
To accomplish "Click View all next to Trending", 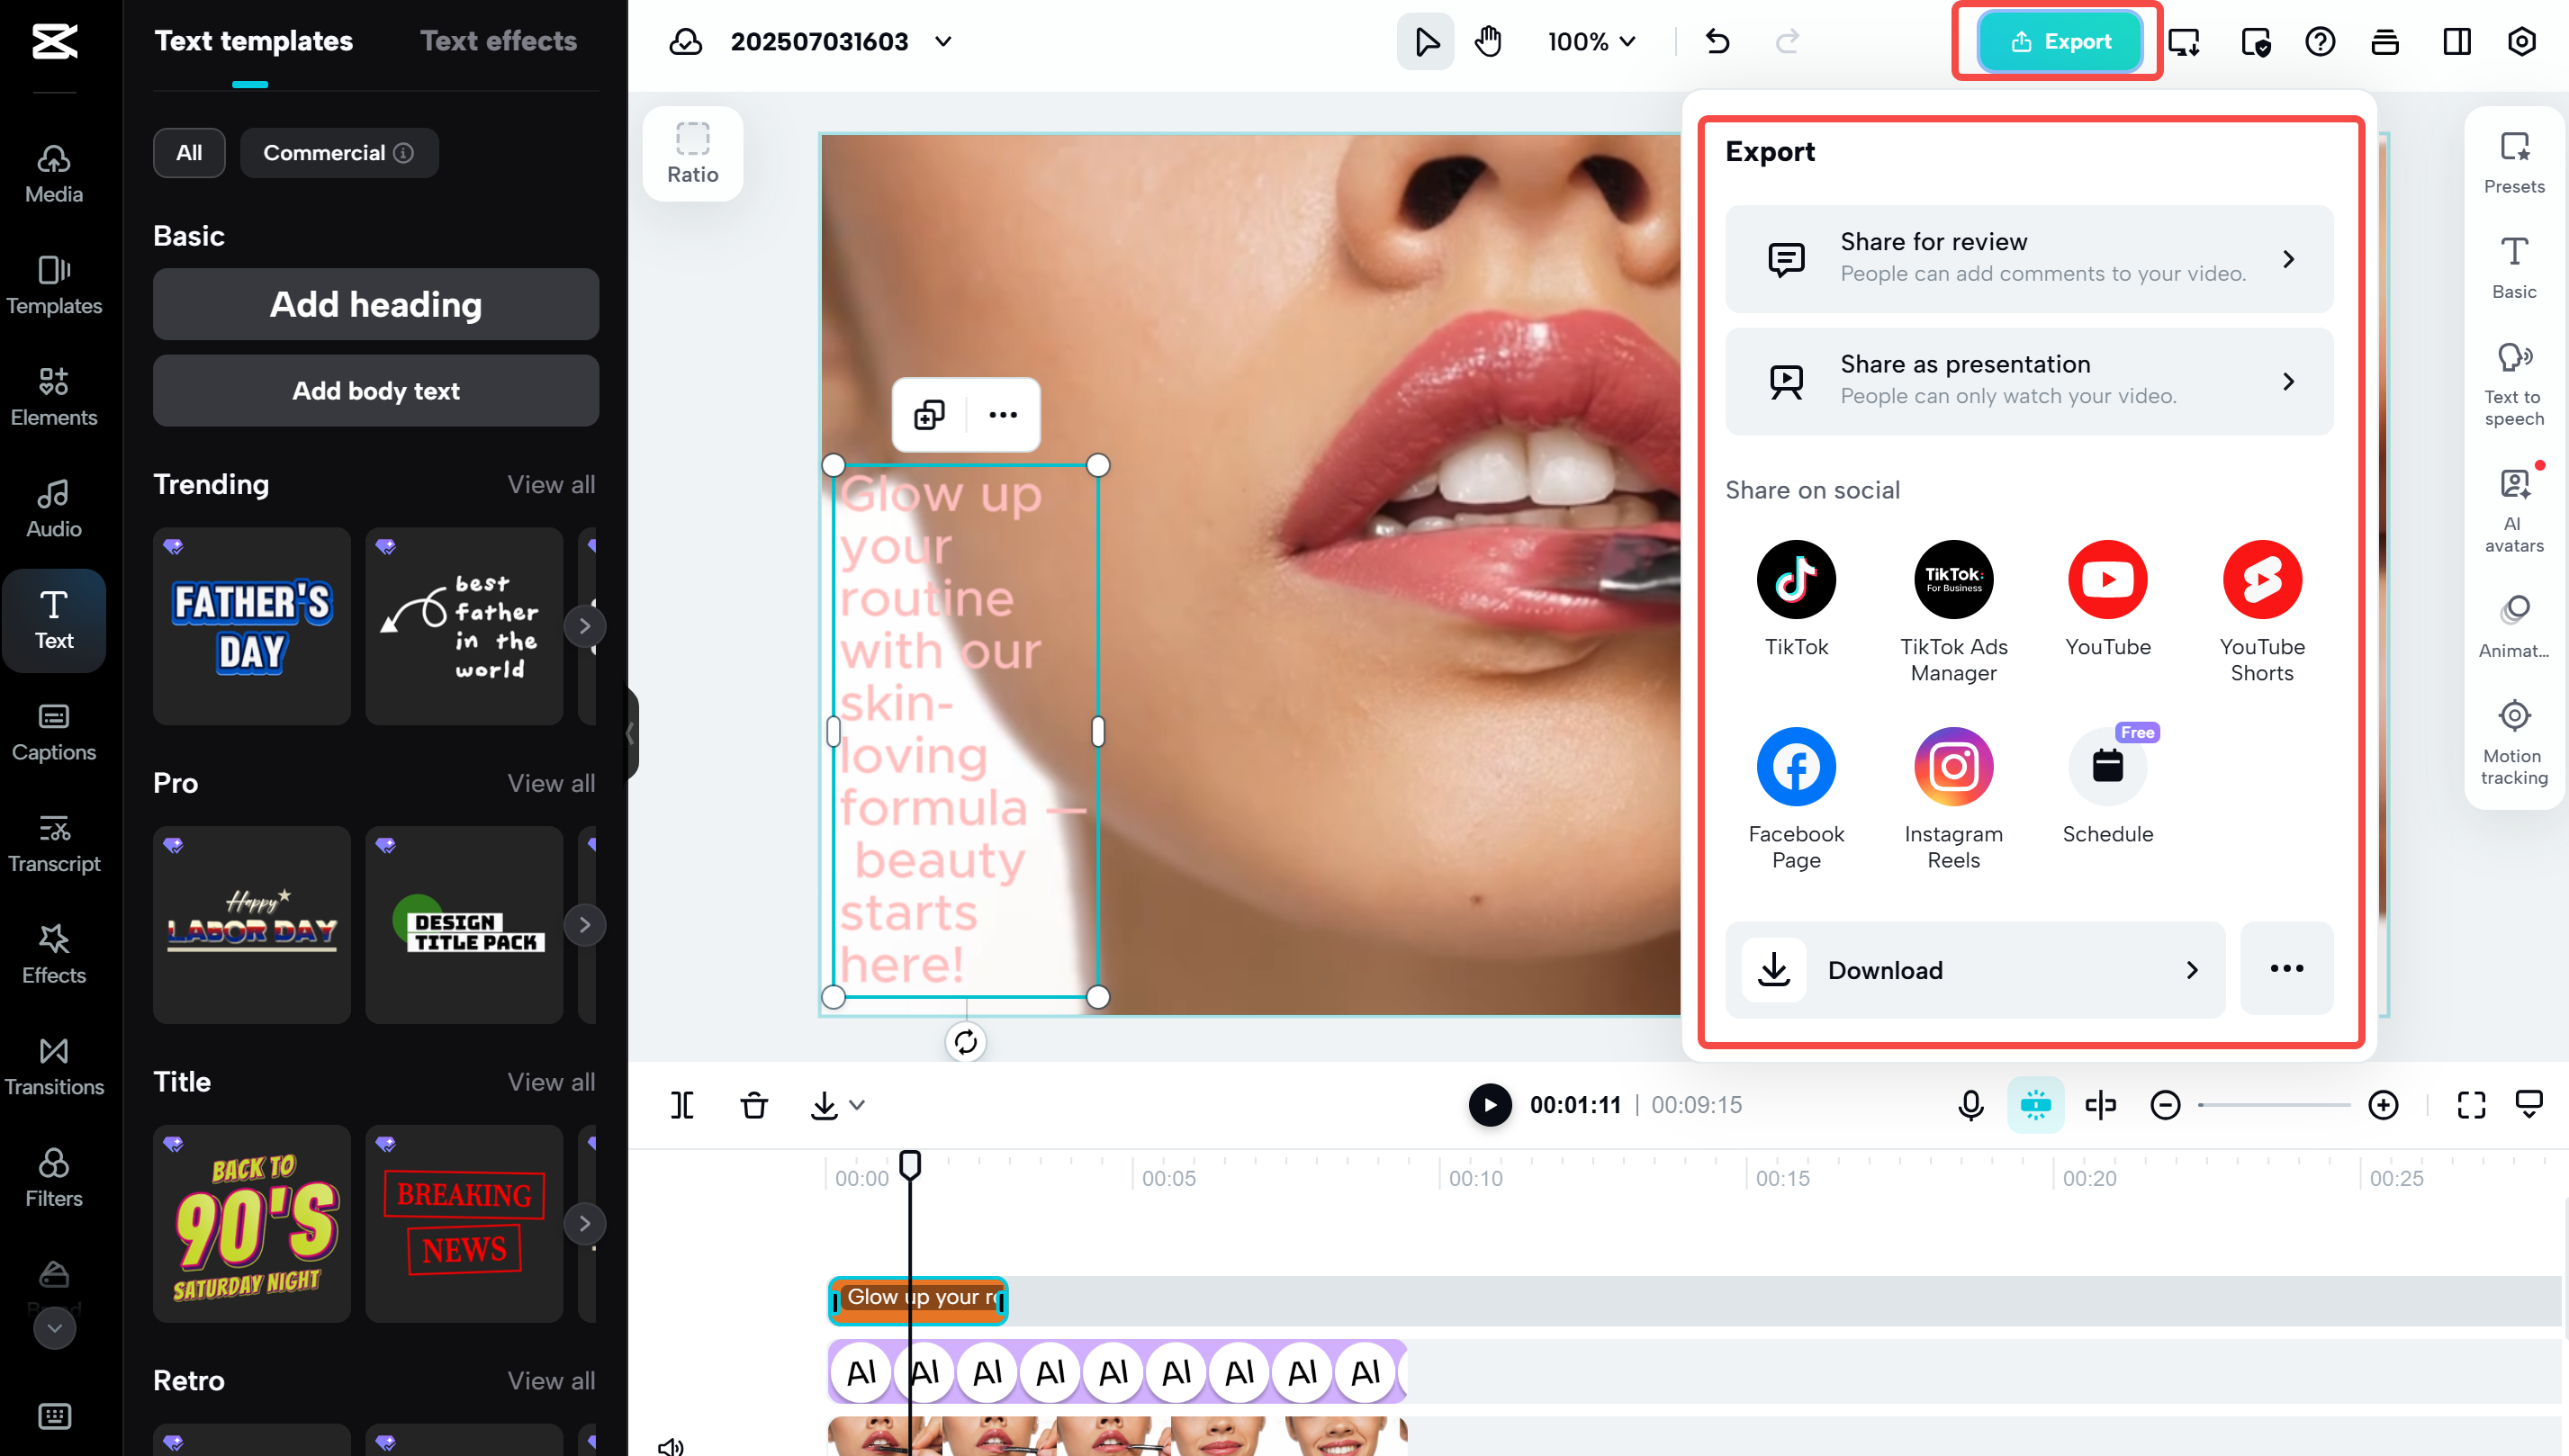I will point(551,485).
